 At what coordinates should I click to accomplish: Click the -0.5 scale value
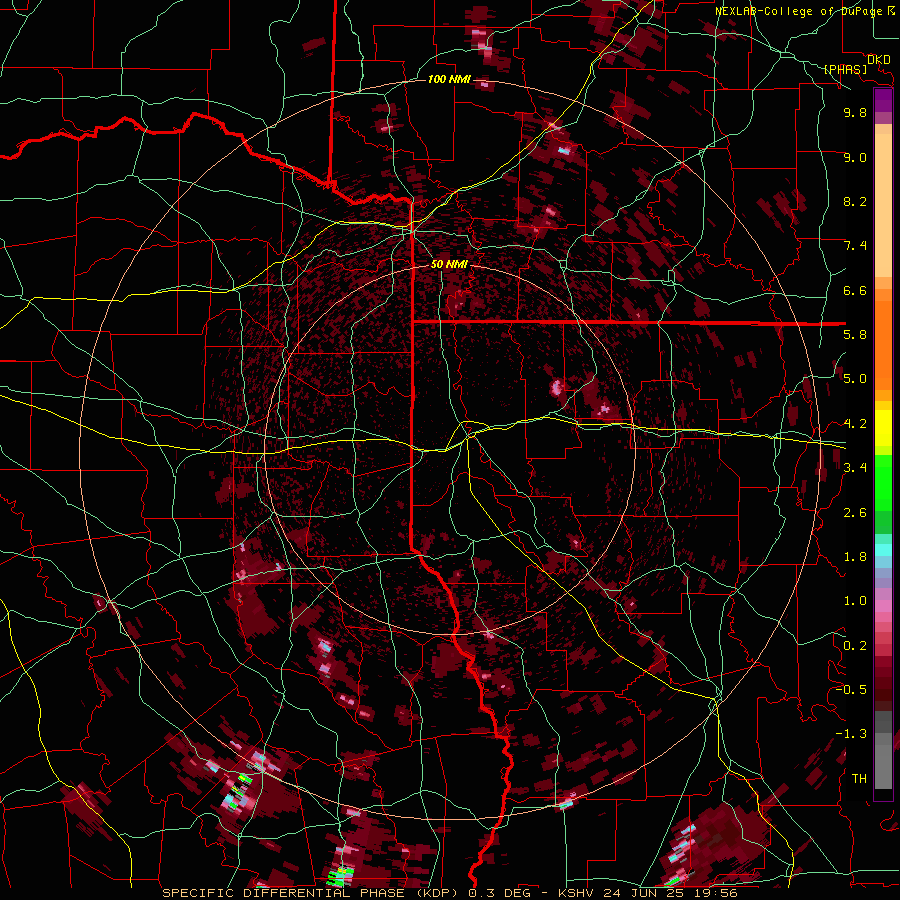[851, 690]
